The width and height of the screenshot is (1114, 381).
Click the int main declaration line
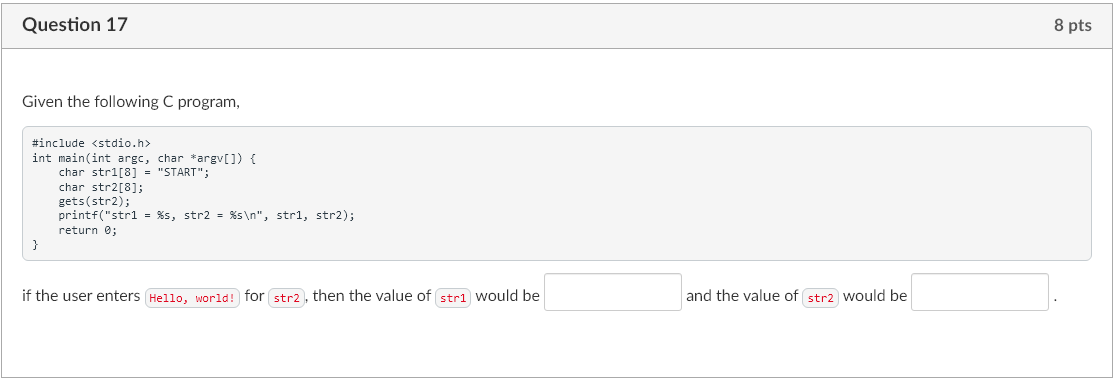(144, 157)
